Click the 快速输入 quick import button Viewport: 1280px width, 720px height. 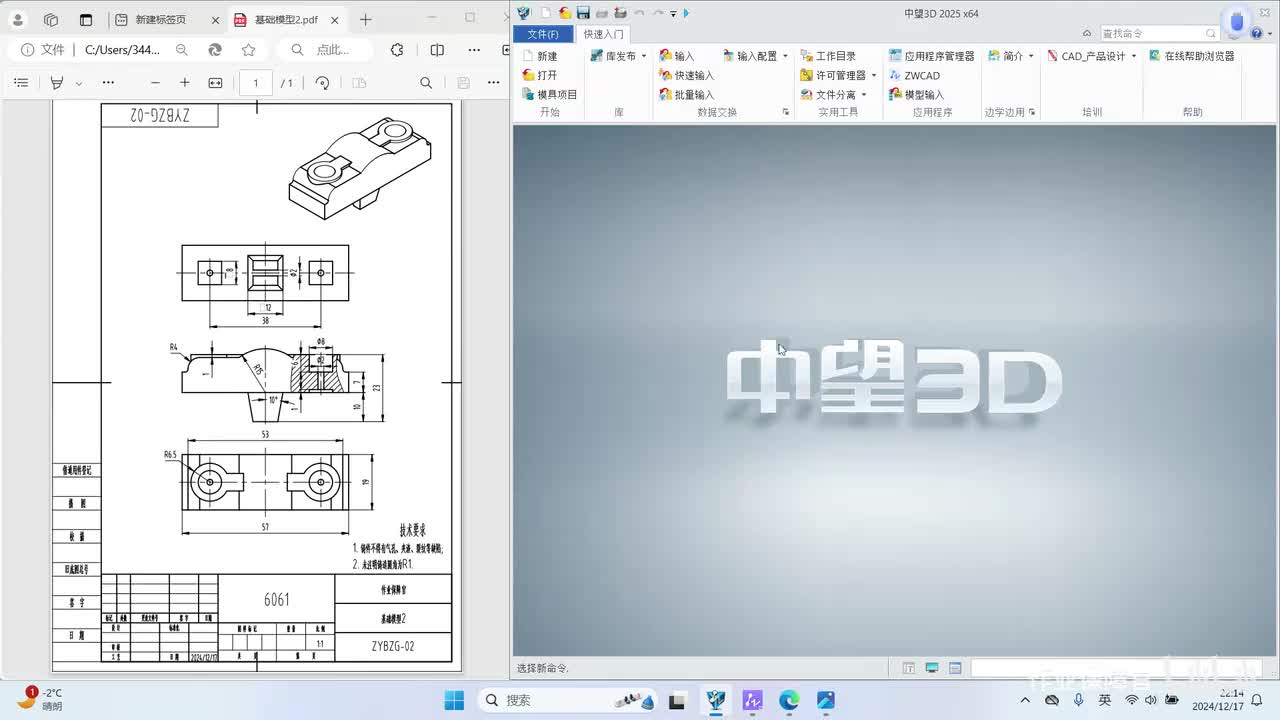click(687, 75)
